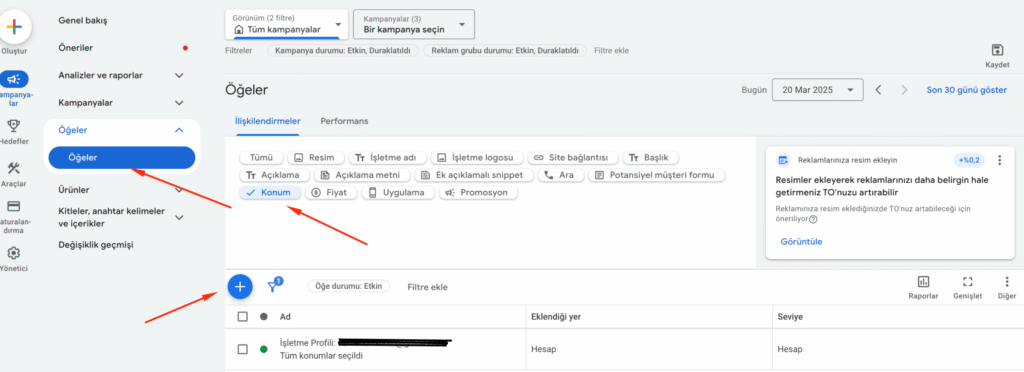Sort by Seviye column header
This screenshot has height=372, width=1024.
click(790, 317)
